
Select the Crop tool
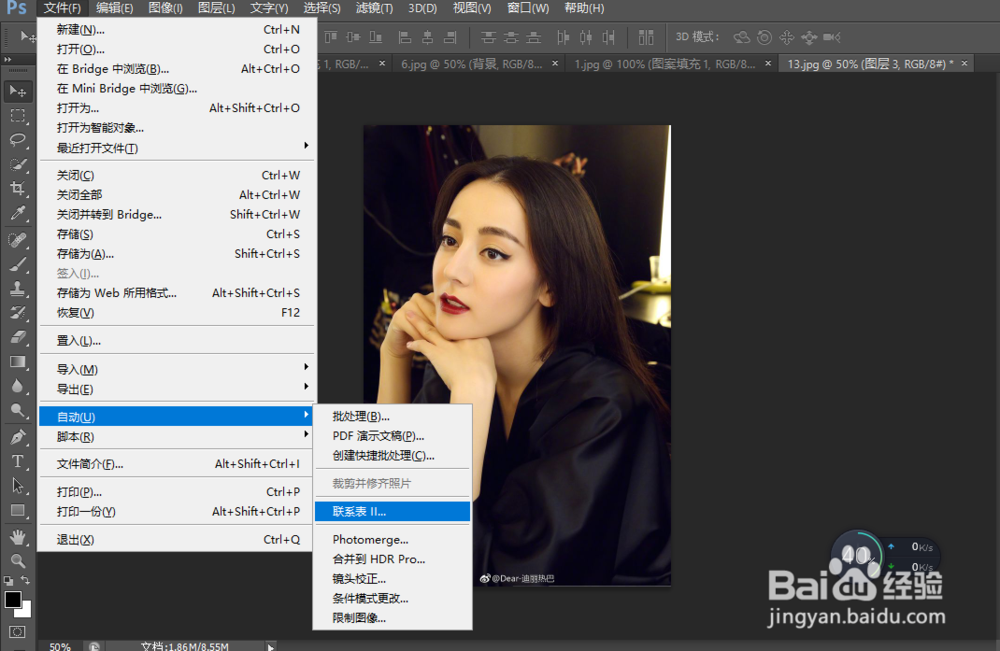click(x=18, y=188)
